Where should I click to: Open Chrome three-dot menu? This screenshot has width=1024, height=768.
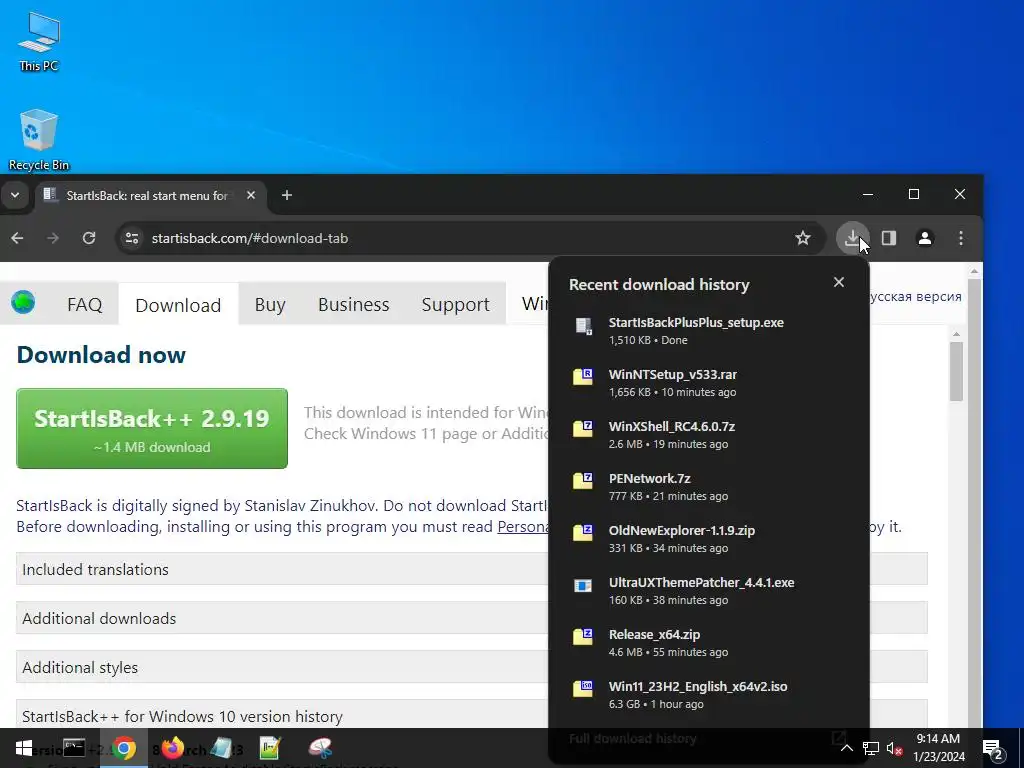[961, 238]
